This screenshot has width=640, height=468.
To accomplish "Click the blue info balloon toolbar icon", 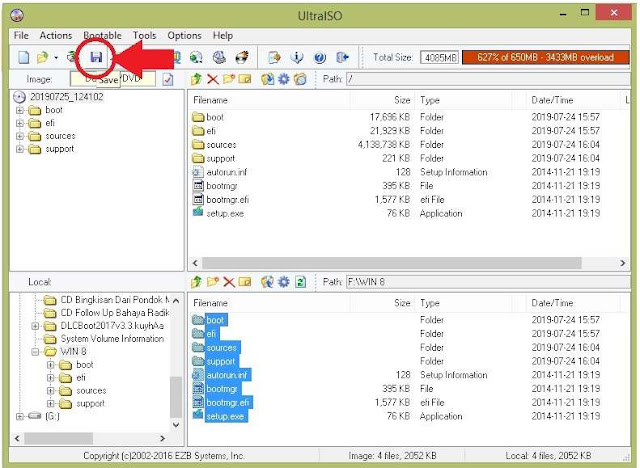I will coord(297,58).
